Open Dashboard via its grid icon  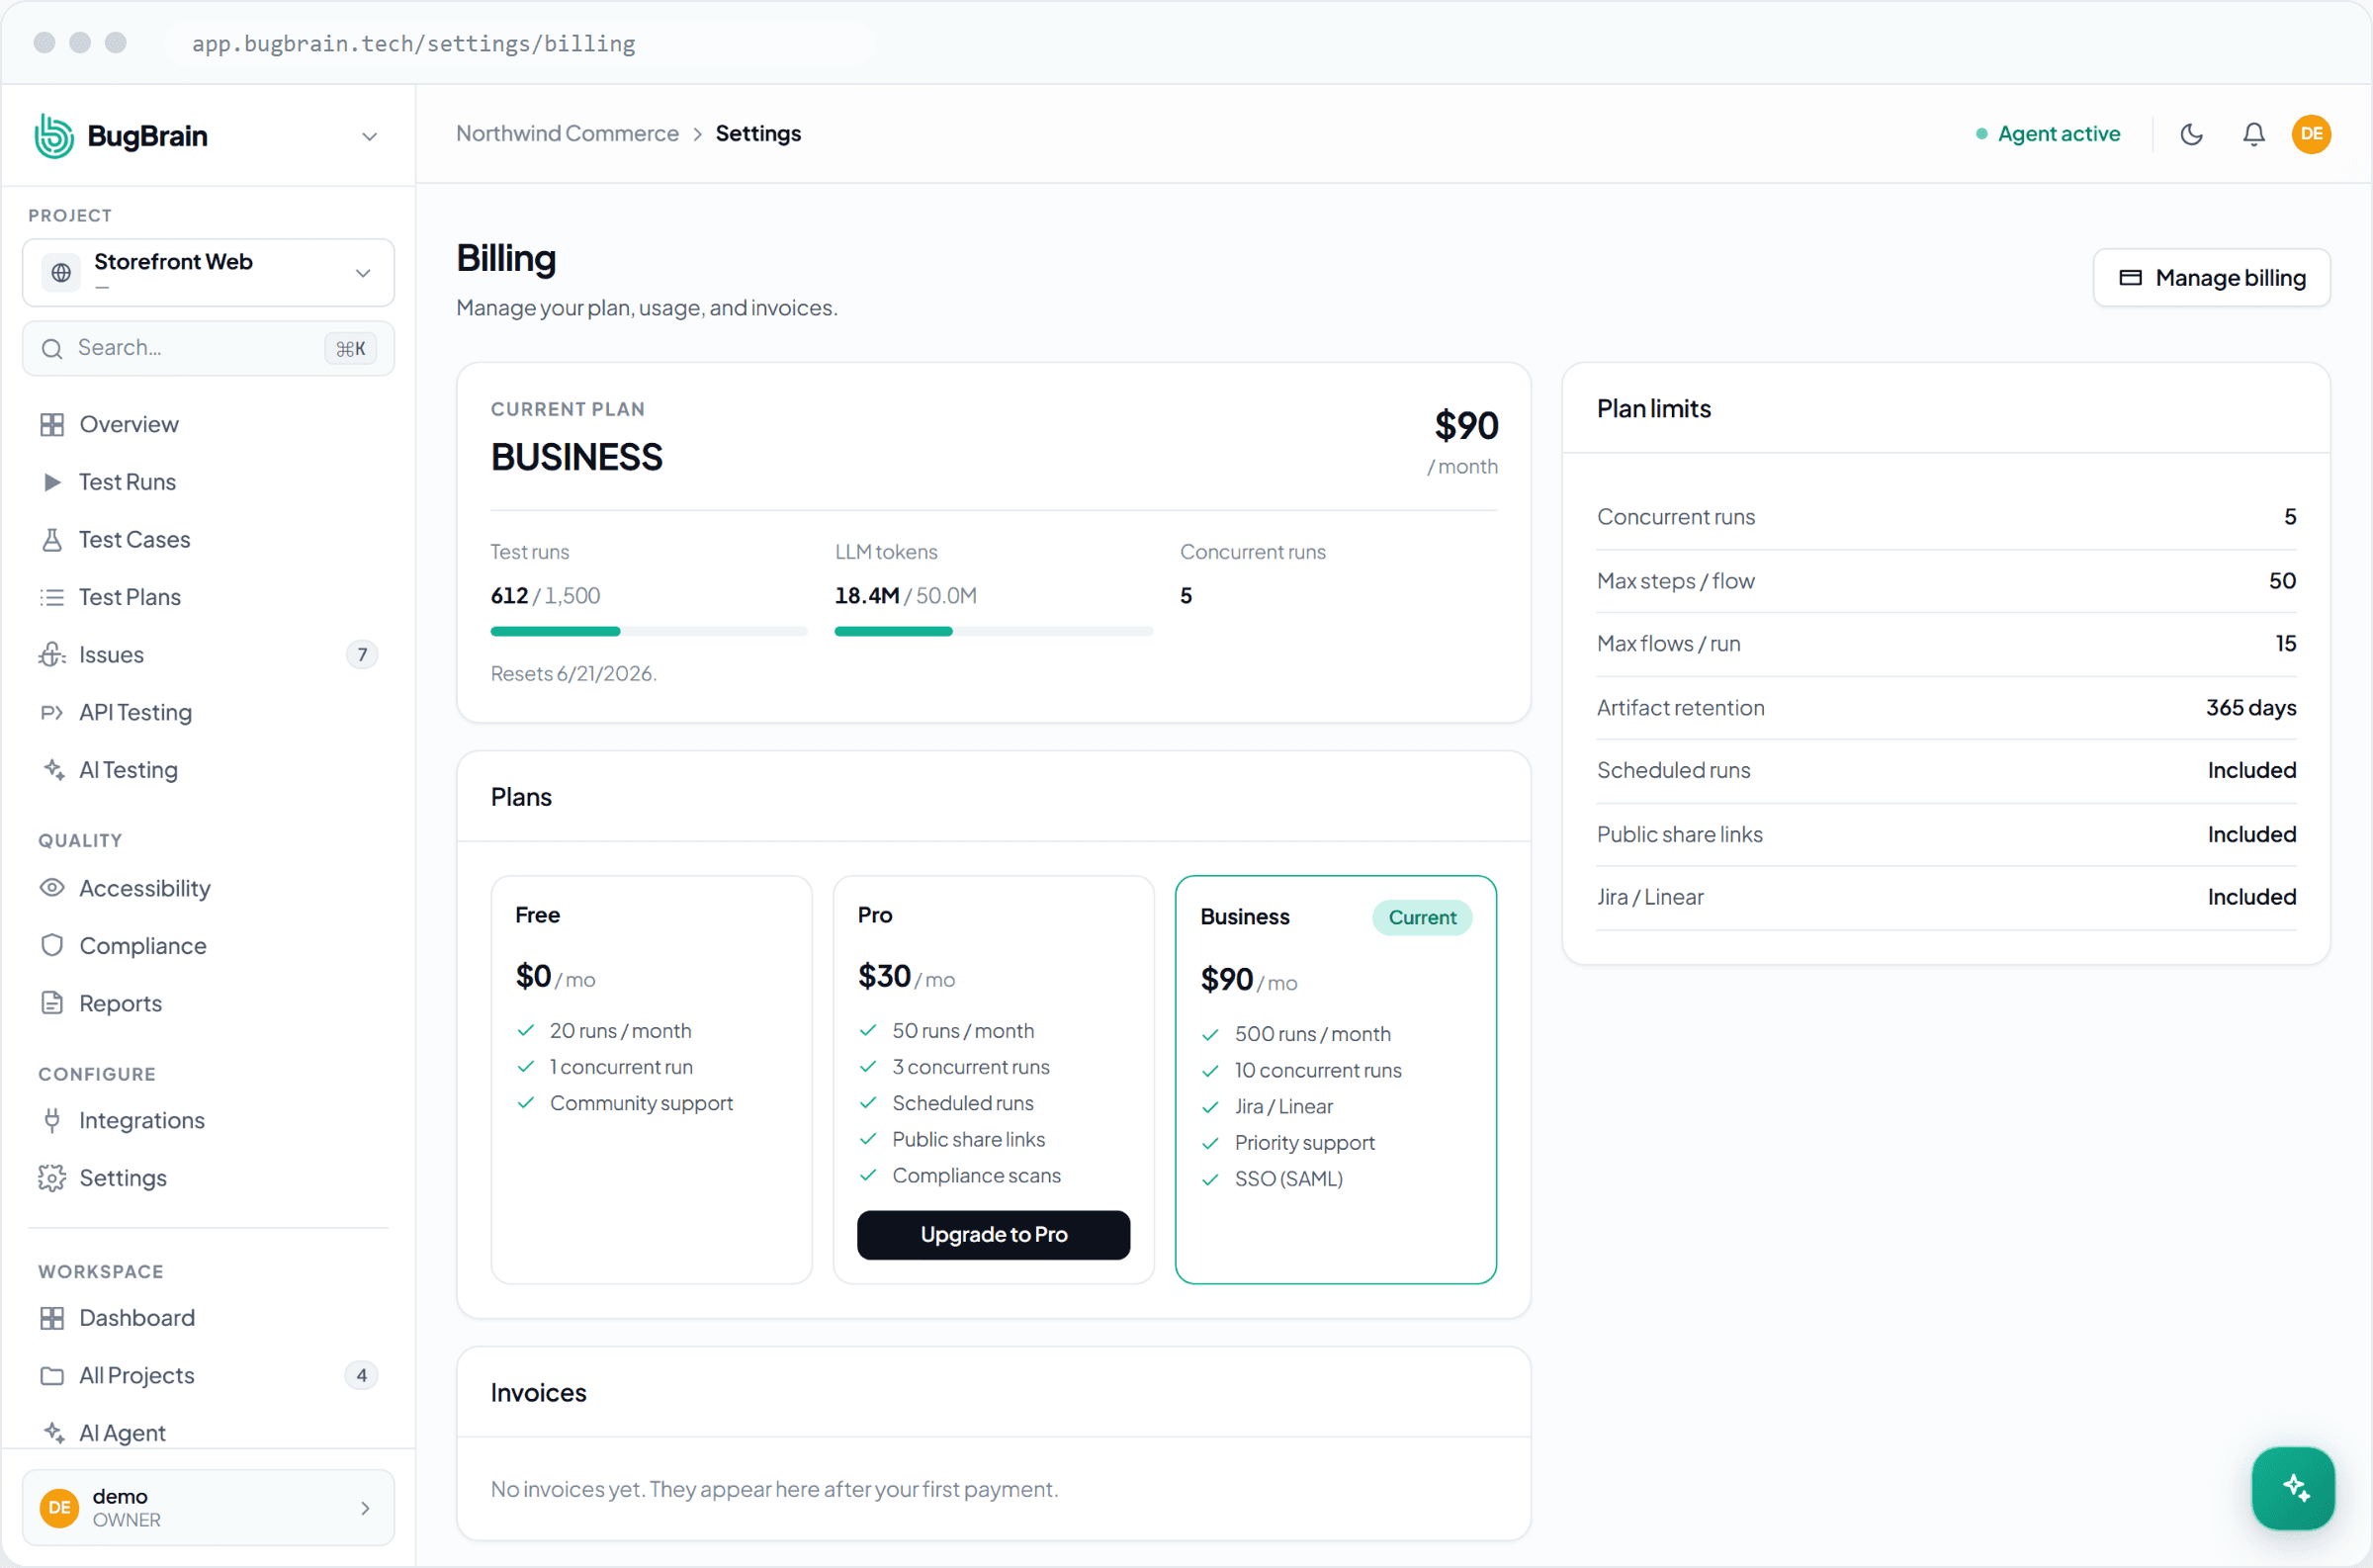(x=52, y=1317)
